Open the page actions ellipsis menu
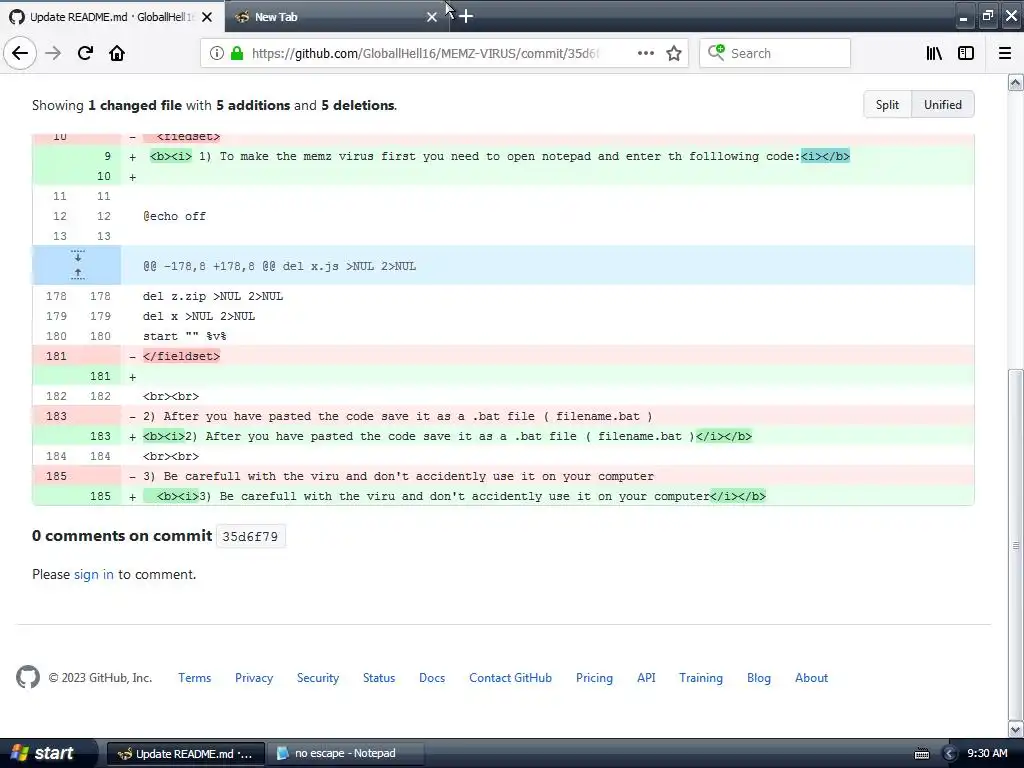The height and width of the screenshot is (768, 1024). point(645,53)
